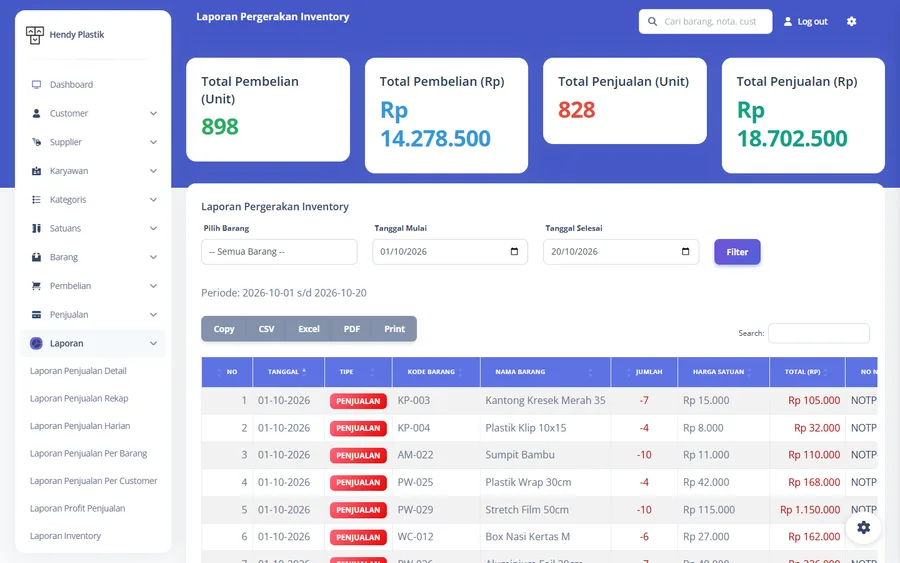Click the Customer person icon

(36, 113)
